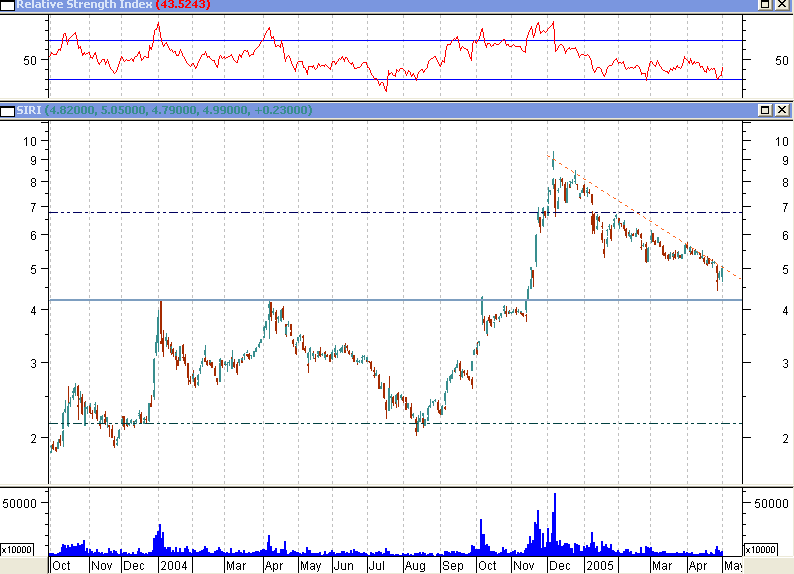Click the 50 label on right RSI axis
Screen dimensions: 794x574
click(782, 61)
